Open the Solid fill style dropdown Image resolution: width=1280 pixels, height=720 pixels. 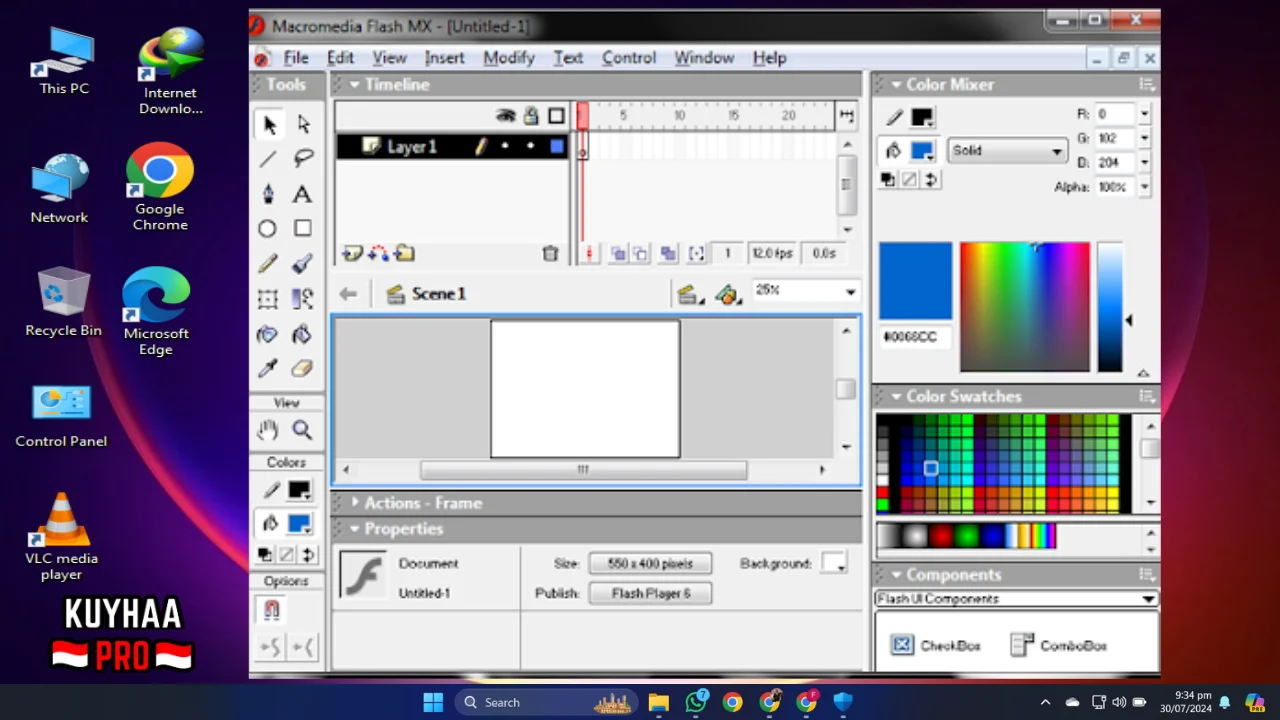(x=1056, y=151)
